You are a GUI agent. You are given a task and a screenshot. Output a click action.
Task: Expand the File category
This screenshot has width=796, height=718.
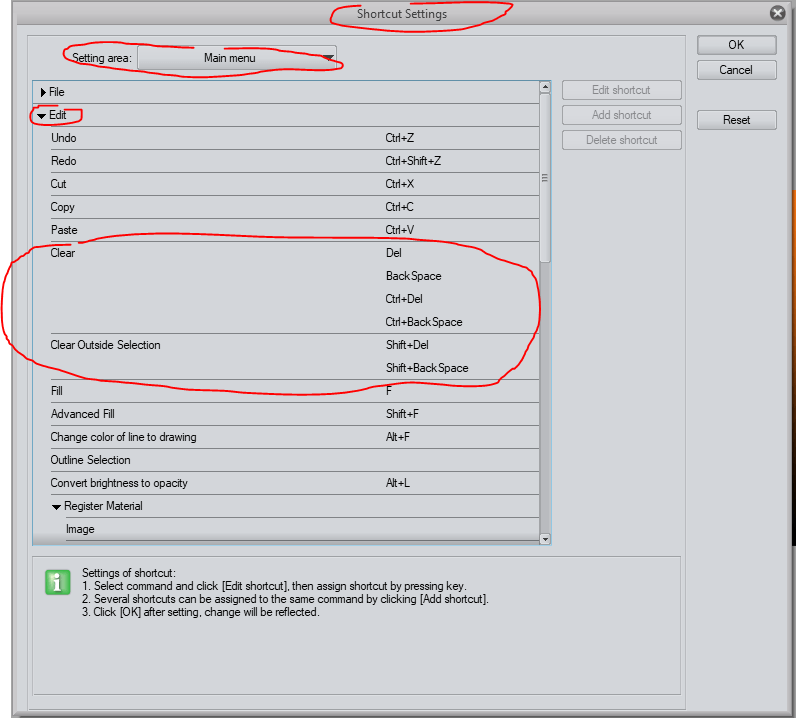43,92
